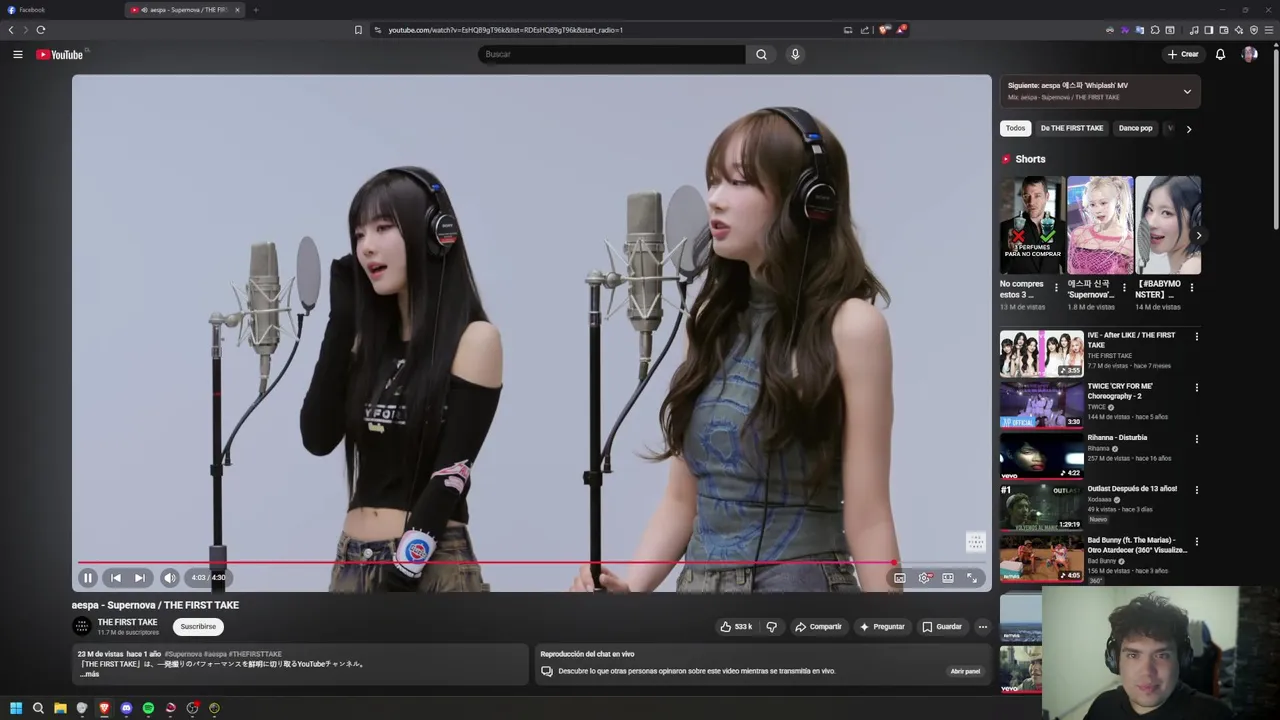Reload the page
1280x720 pixels.
click(41, 30)
